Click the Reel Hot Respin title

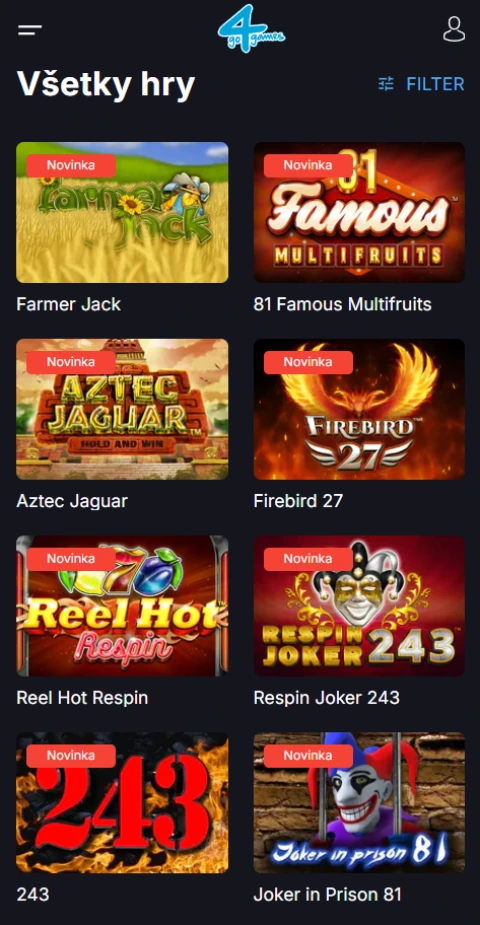point(82,698)
